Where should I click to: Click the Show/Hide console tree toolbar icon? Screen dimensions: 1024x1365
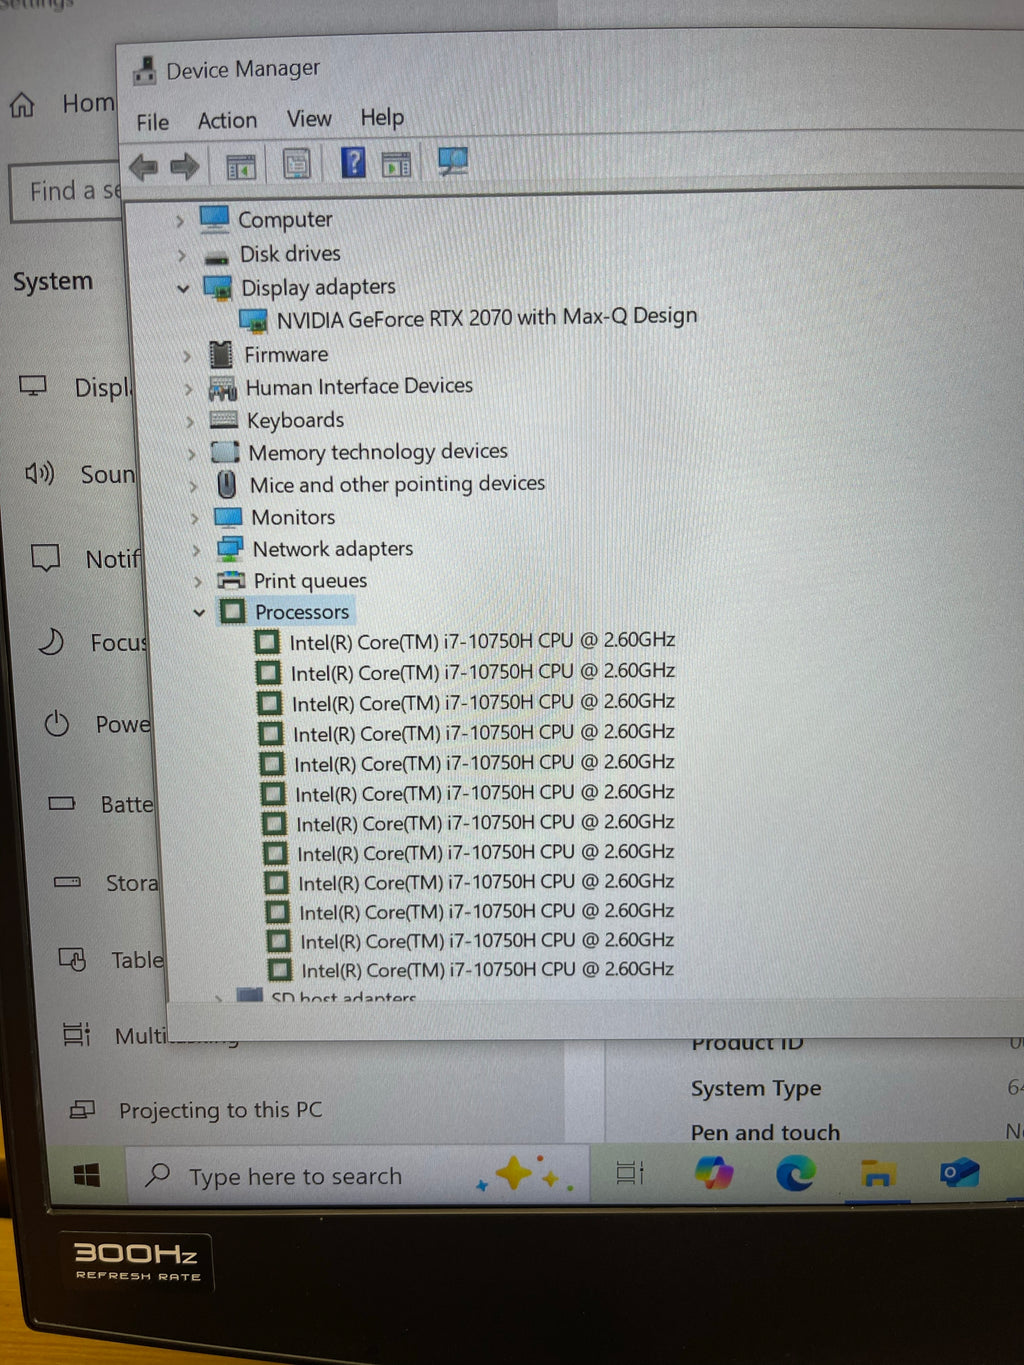(241, 167)
